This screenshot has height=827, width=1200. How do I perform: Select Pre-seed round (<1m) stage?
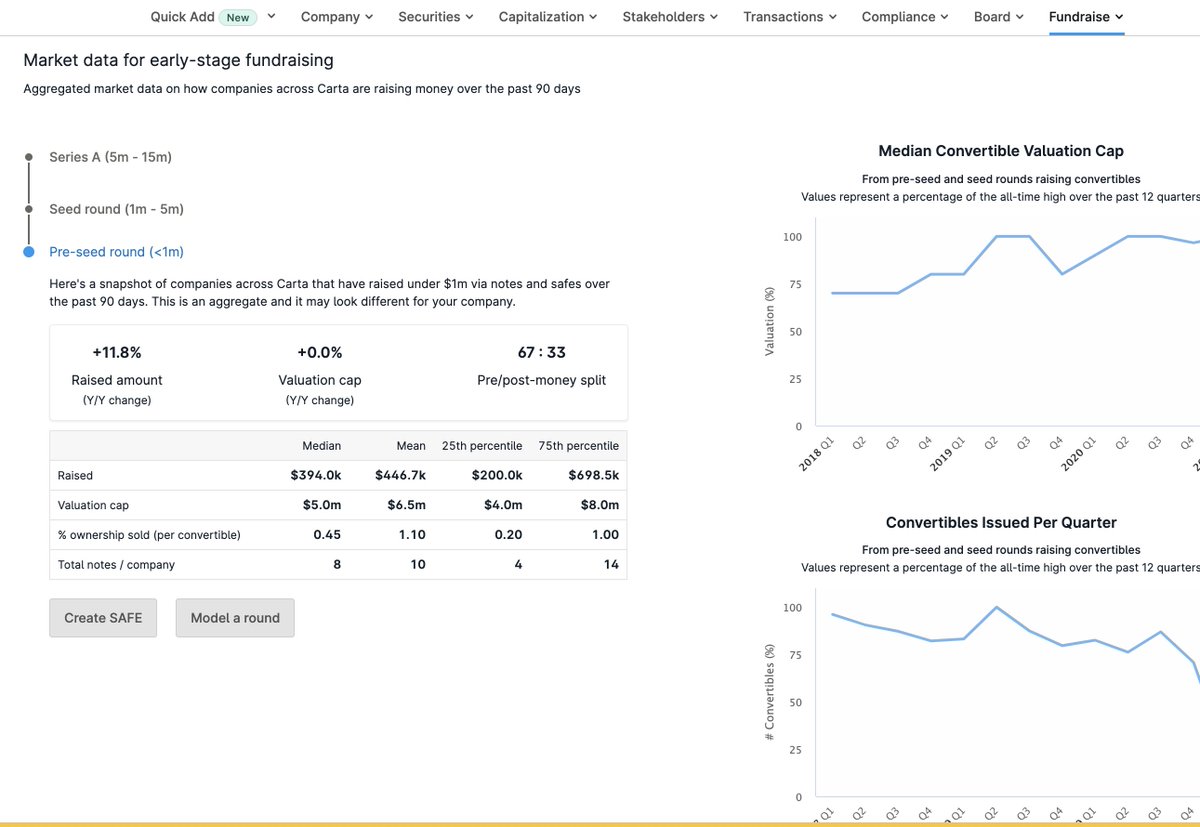coord(116,252)
